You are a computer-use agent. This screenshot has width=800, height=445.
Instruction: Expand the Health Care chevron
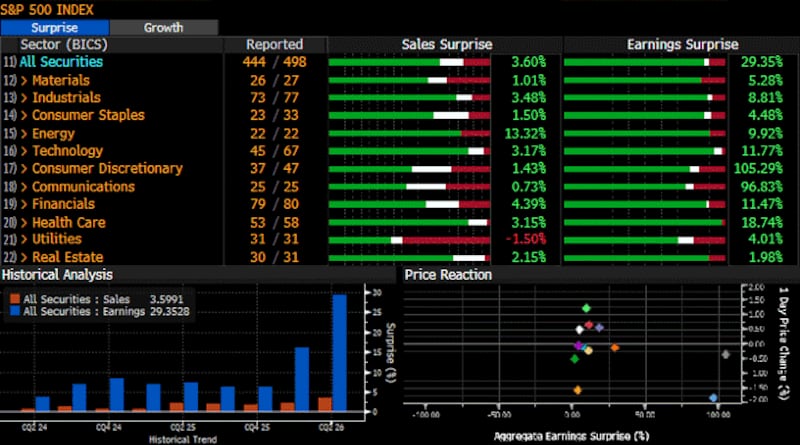click(x=24, y=222)
